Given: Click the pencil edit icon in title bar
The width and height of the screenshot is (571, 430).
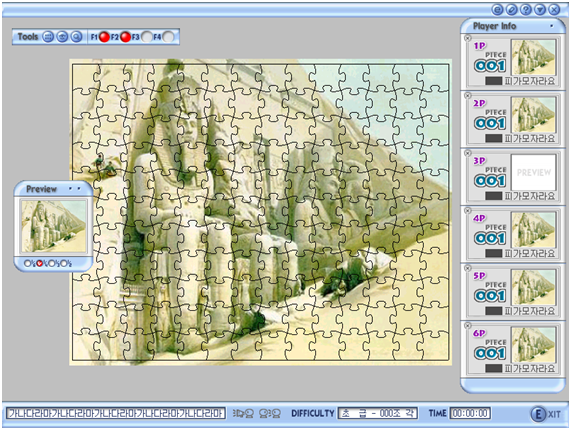Looking at the screenshot, I should coord(511,9).
